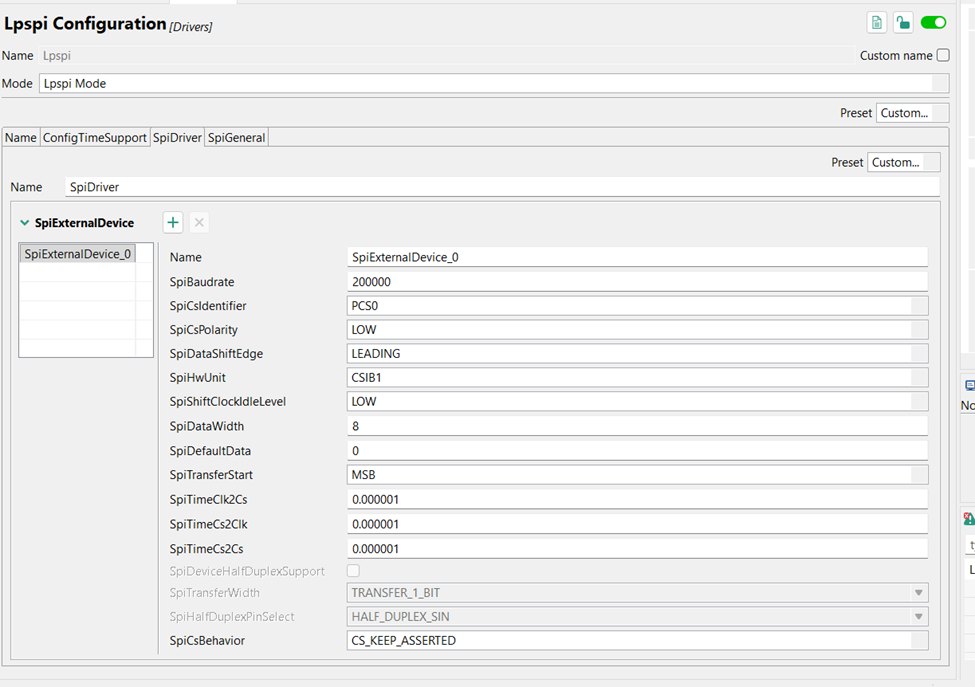The height and width of the screenshot is (687, 975).
Task: Open the top Preset Custom dropdown
Action: pos(912,113)
